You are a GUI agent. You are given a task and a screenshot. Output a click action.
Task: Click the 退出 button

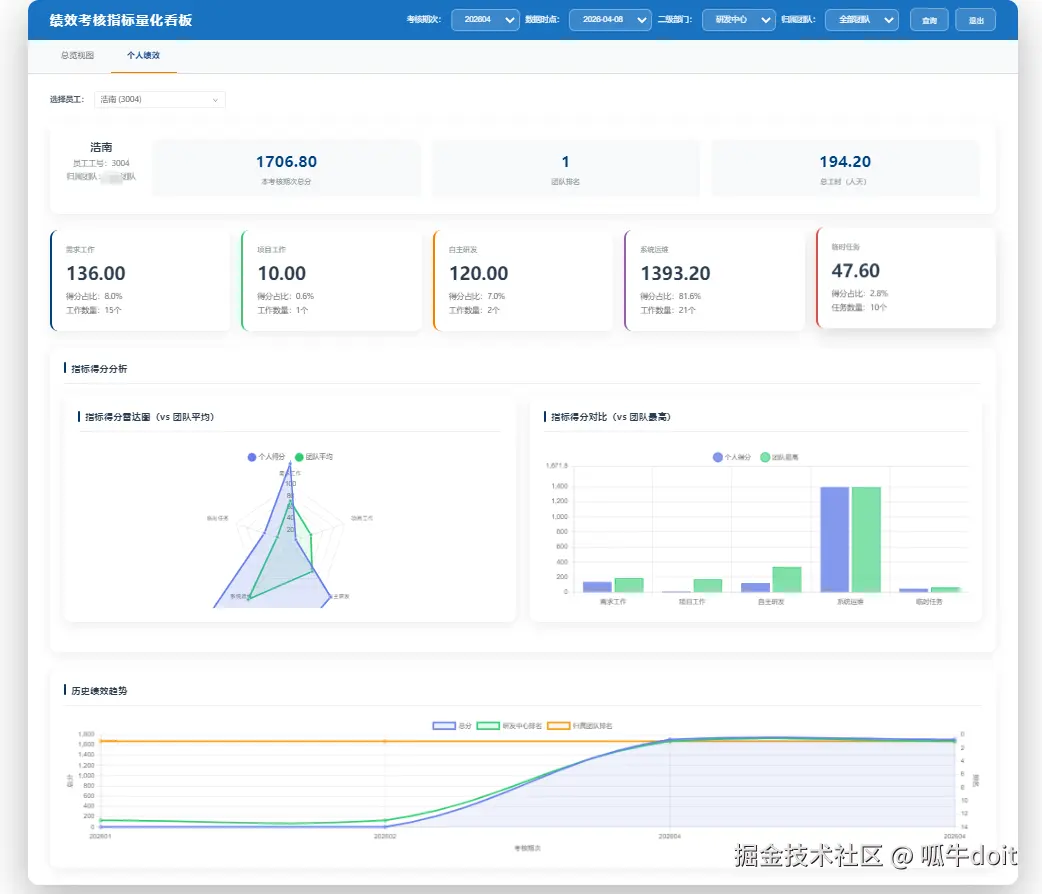click(976, 20)
